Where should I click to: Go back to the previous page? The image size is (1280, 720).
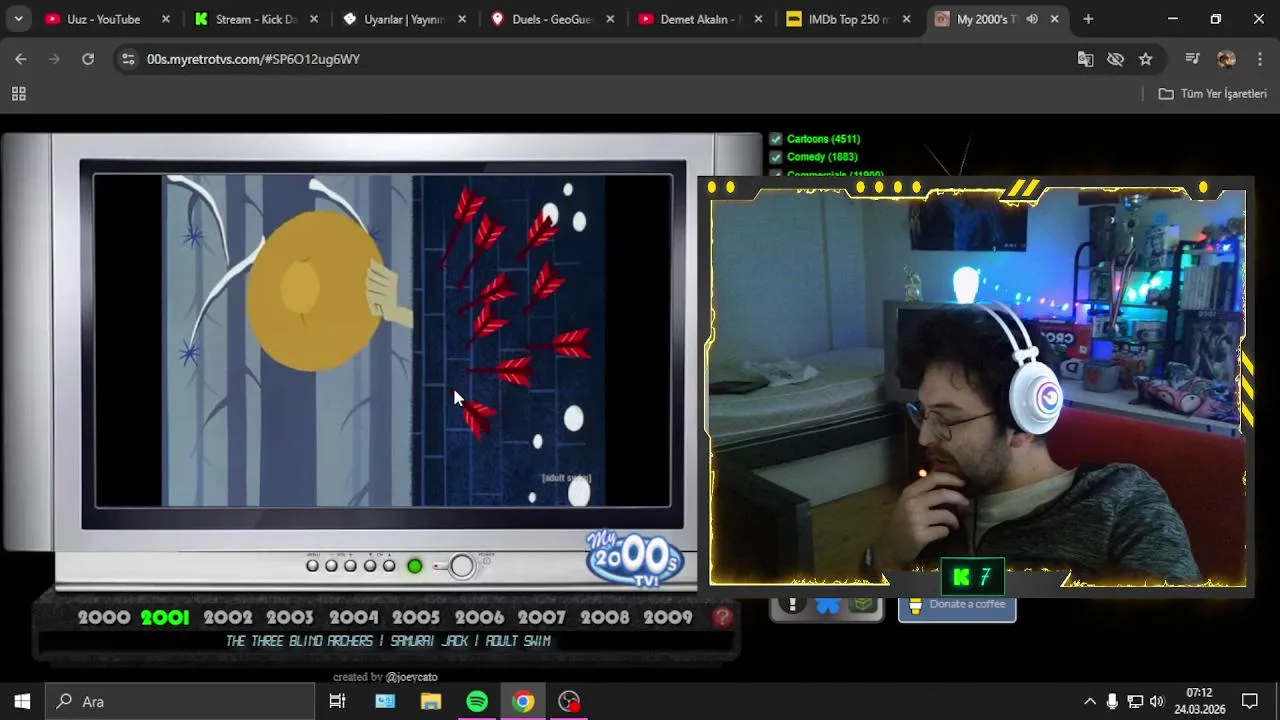coord(21,59)
